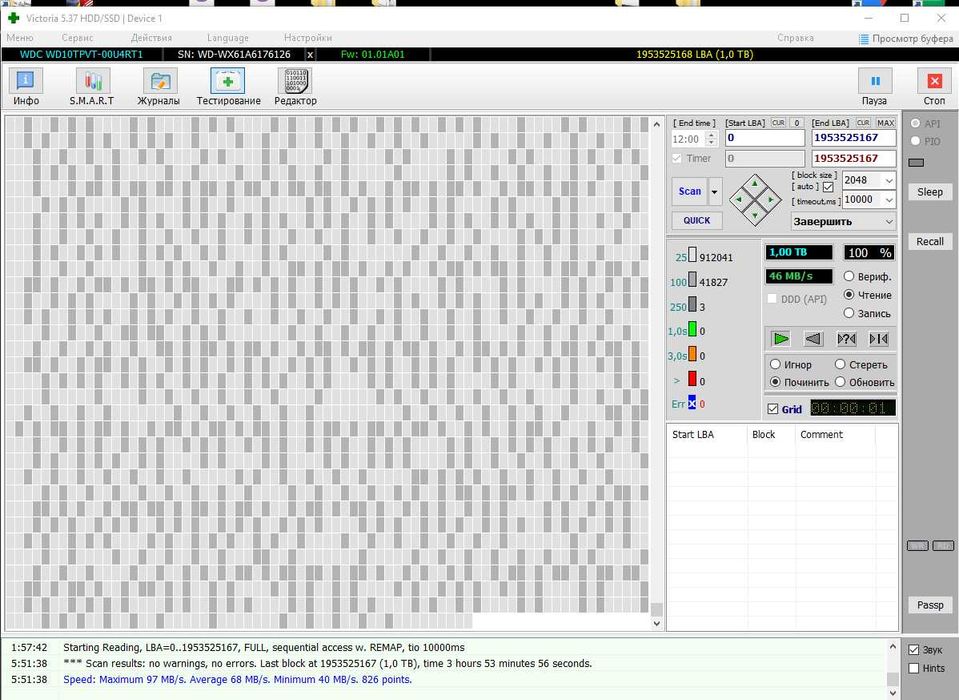
Task: Open the Журналы logs section
Action: (158, 87)
